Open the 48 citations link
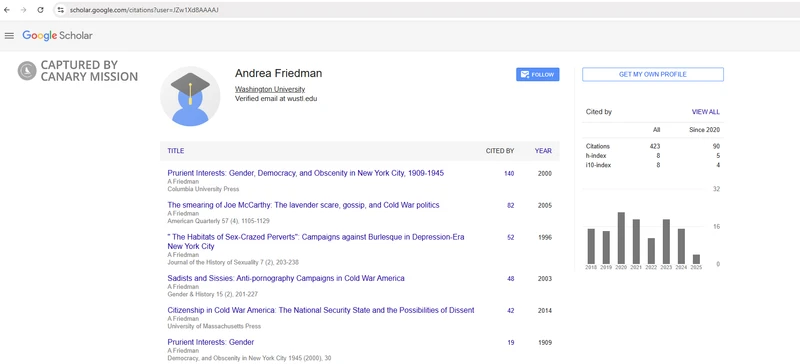 [511, 279]
